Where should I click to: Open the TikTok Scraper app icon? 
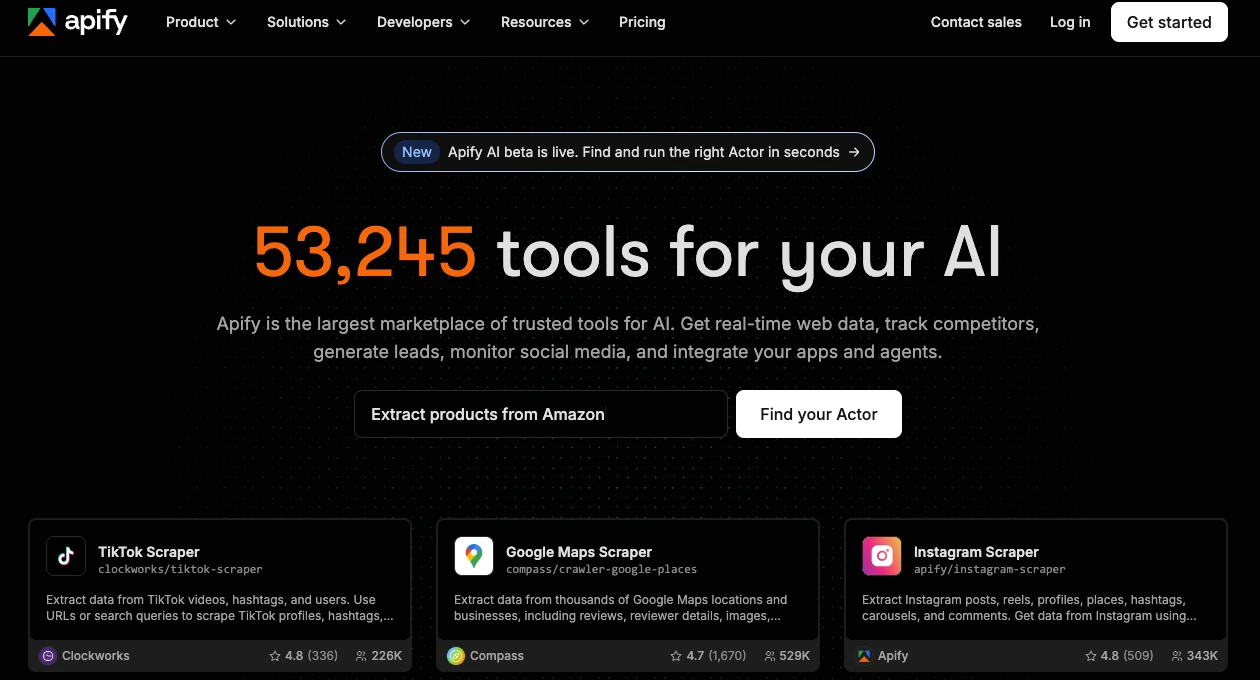[x=66, y=556]
